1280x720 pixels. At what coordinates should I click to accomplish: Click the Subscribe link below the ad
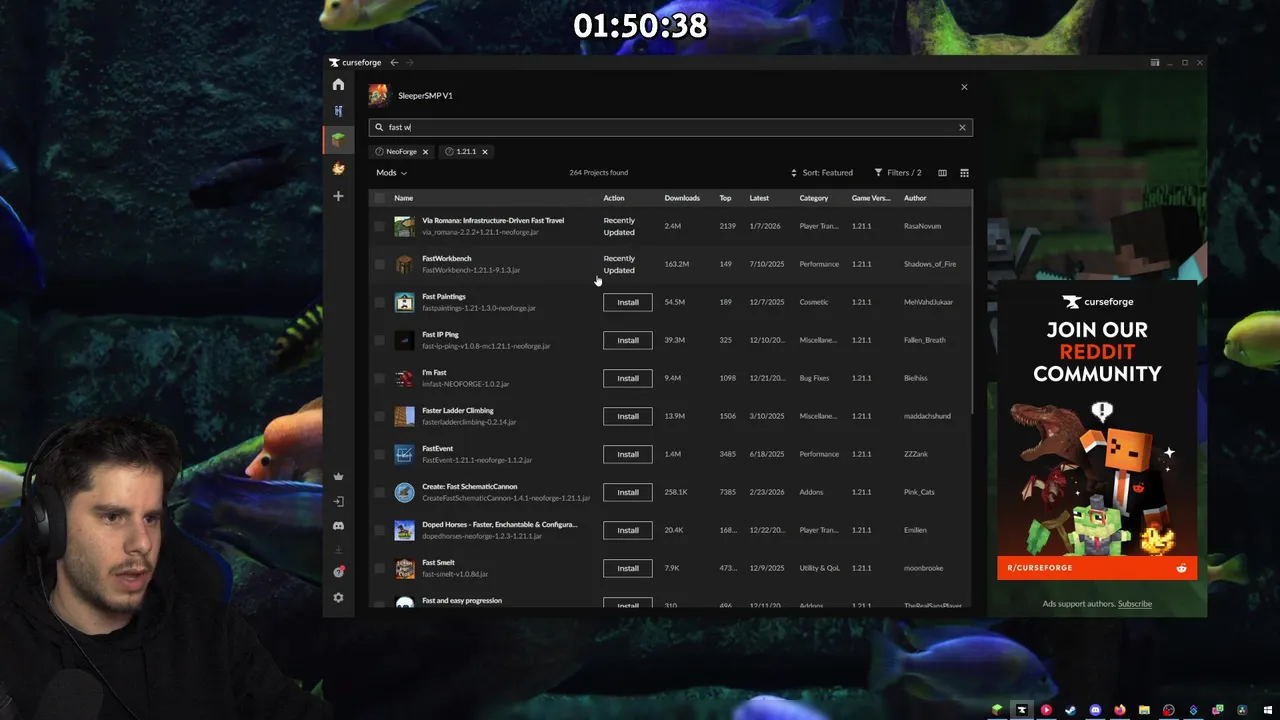(x=1134, y=604)
